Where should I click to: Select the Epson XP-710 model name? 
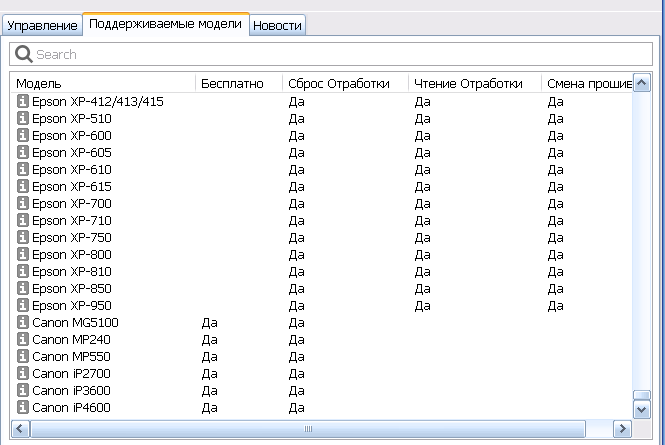pos(72,220)
